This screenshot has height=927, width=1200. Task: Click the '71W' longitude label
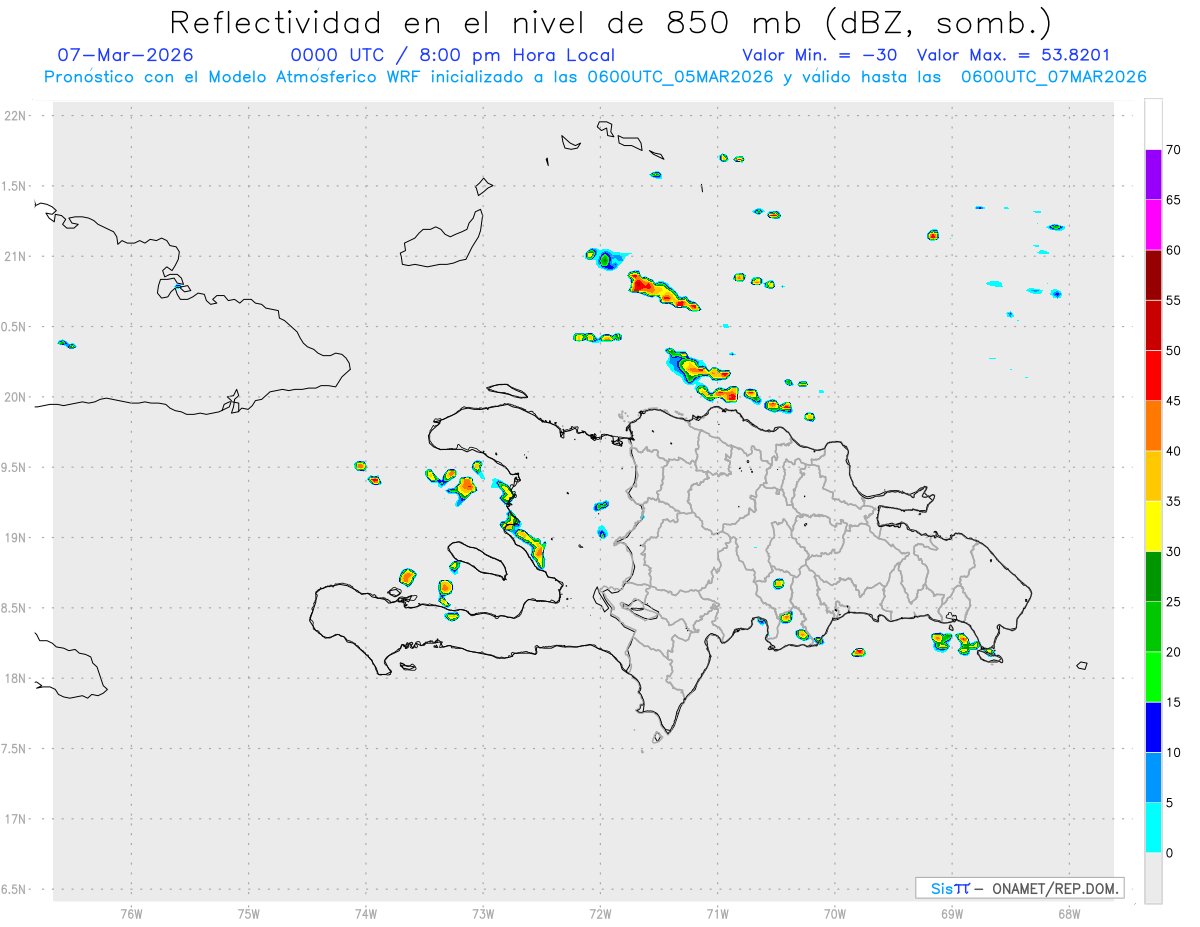[718, 912]
